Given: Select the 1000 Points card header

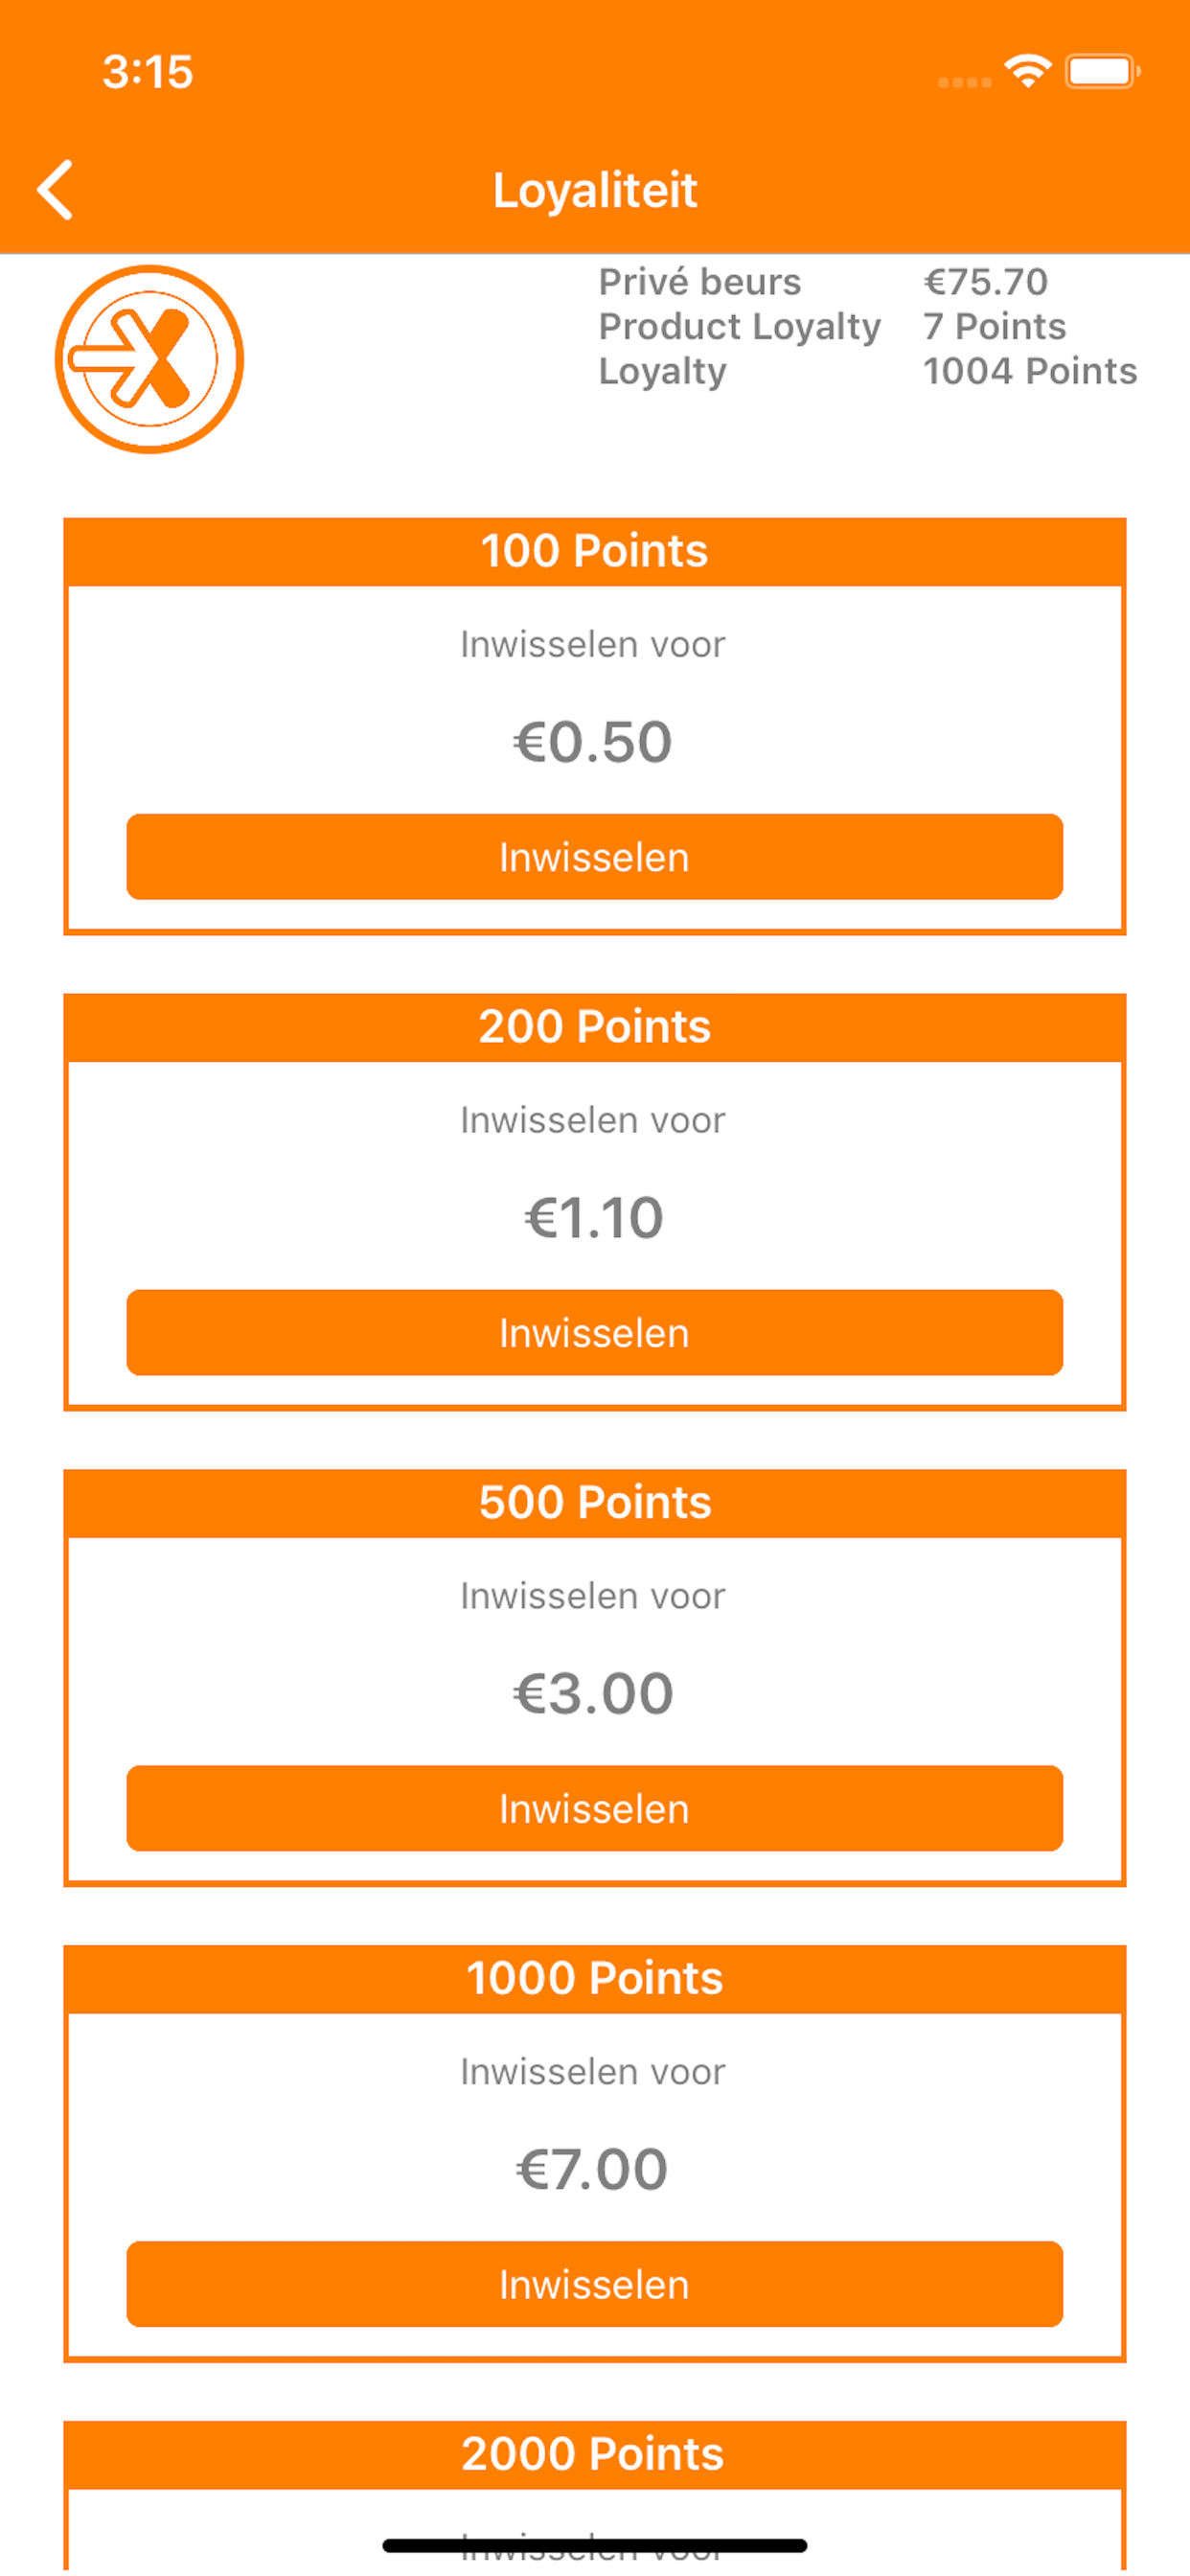Looking at the screenshot, I should click(594, 1979).
